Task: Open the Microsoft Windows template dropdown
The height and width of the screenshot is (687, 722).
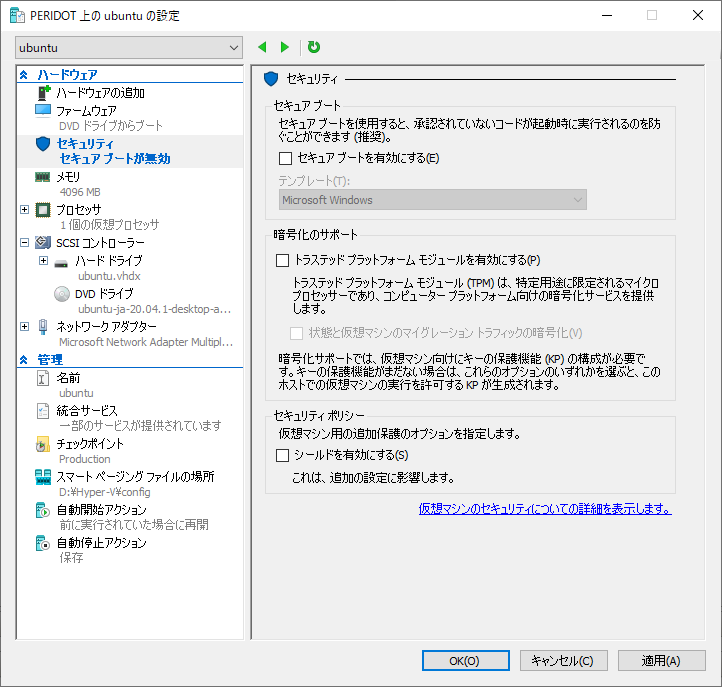Action: tap(433, 200)
